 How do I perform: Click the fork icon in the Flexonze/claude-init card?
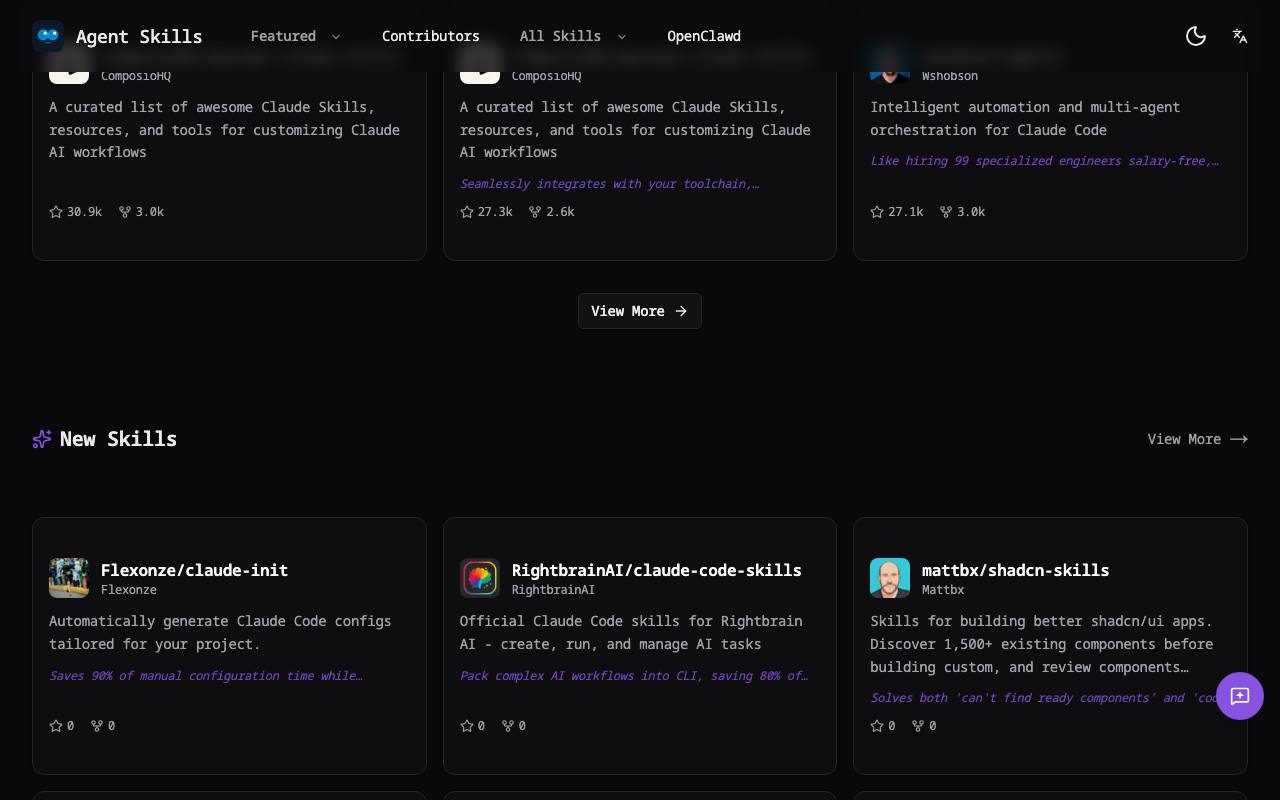click(97, 726)
